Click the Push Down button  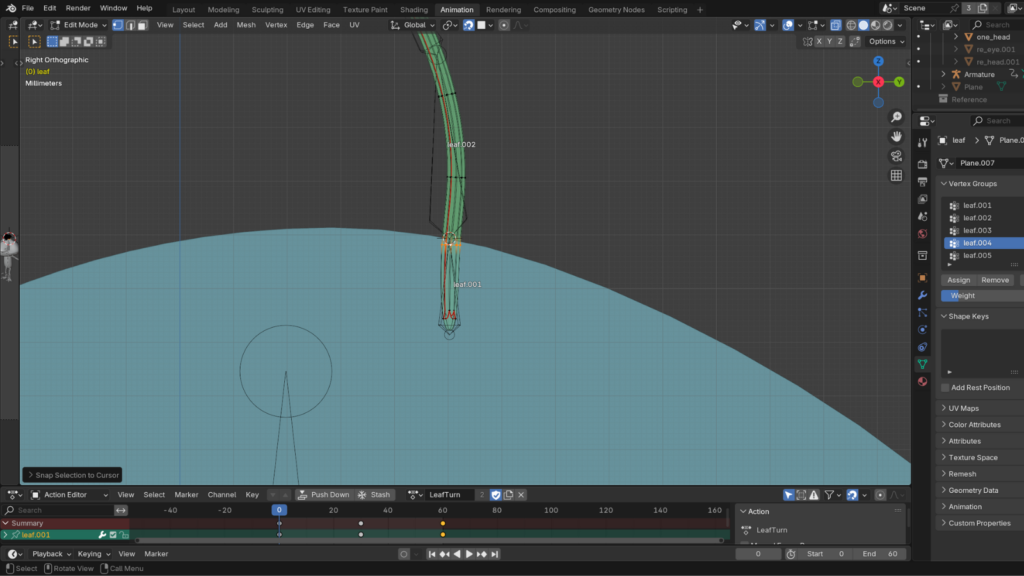pos(323,495)
